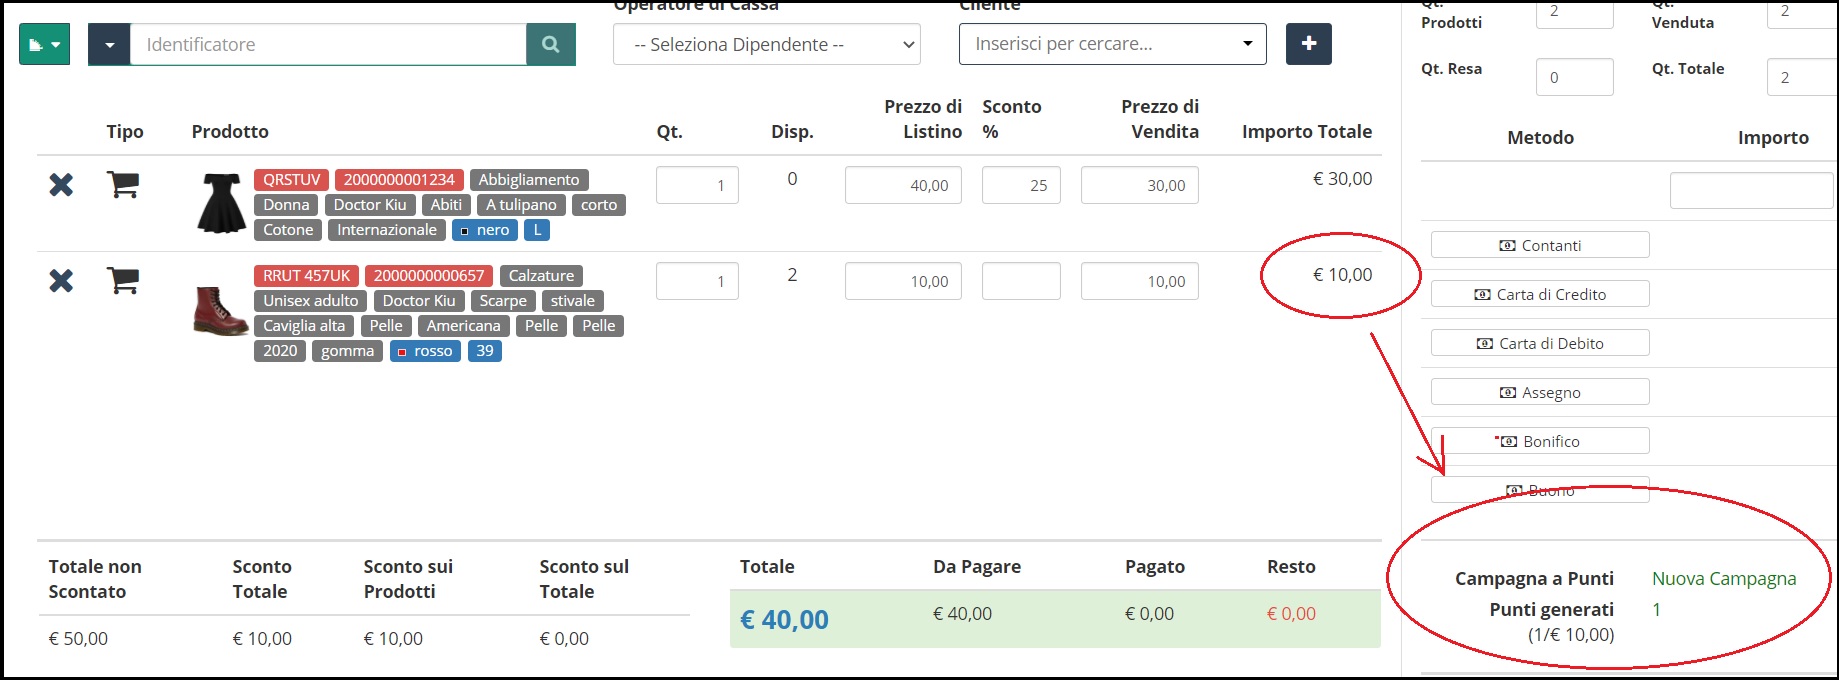
Task: Click cart icon in RRUT 457UK row
Action: 123,280
